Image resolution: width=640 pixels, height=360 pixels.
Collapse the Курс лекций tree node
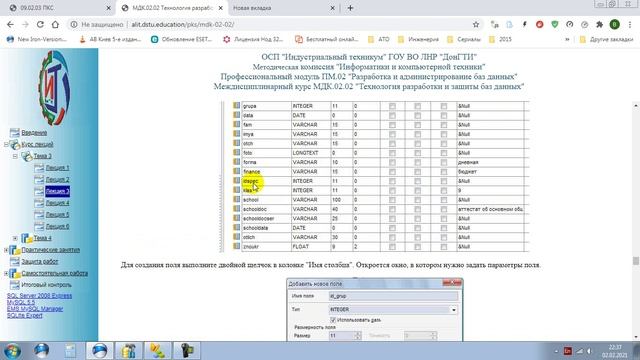coord(6,144)
